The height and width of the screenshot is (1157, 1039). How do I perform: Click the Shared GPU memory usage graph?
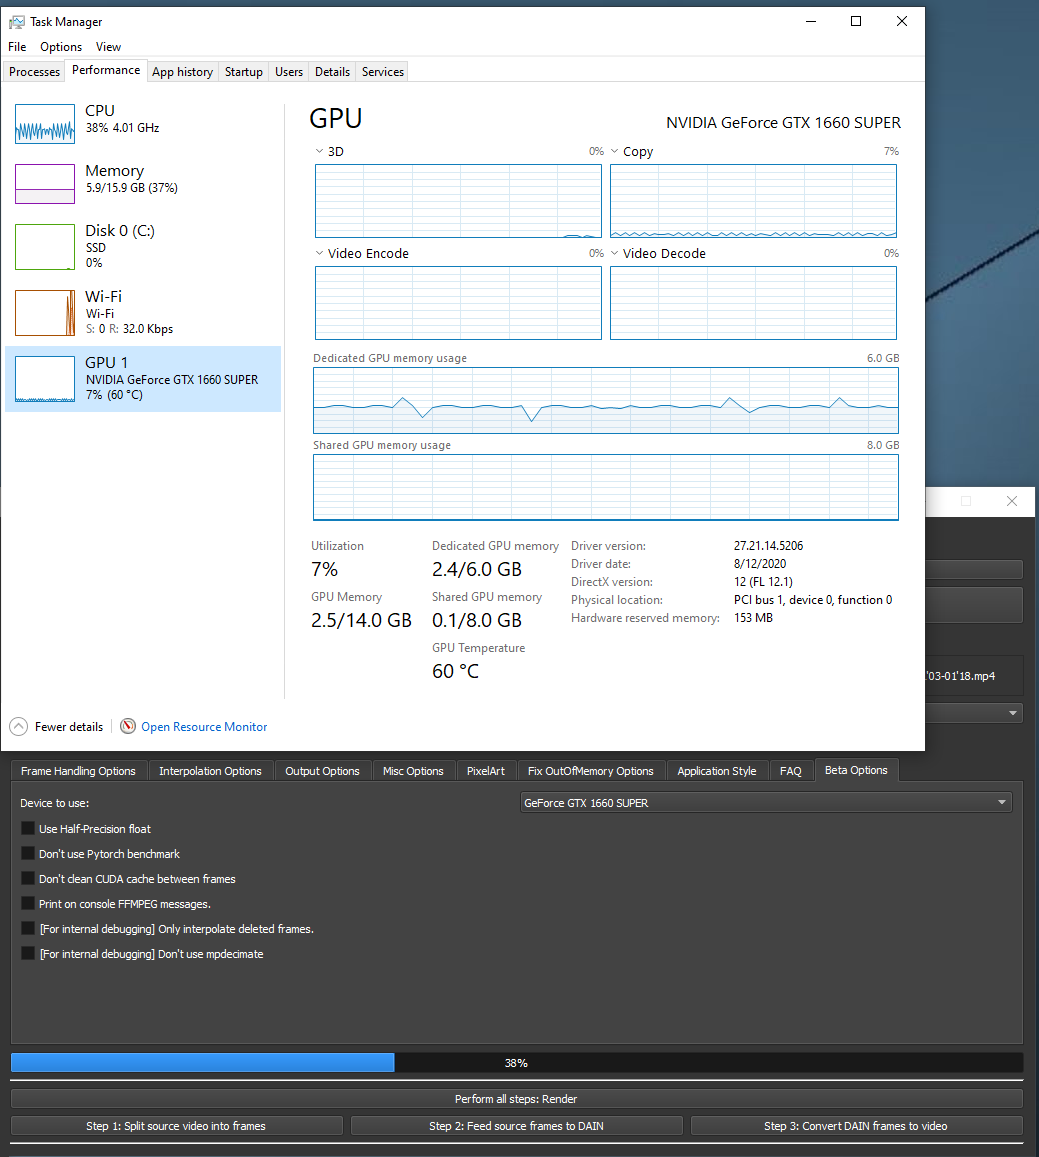click(x=606, y=488)
